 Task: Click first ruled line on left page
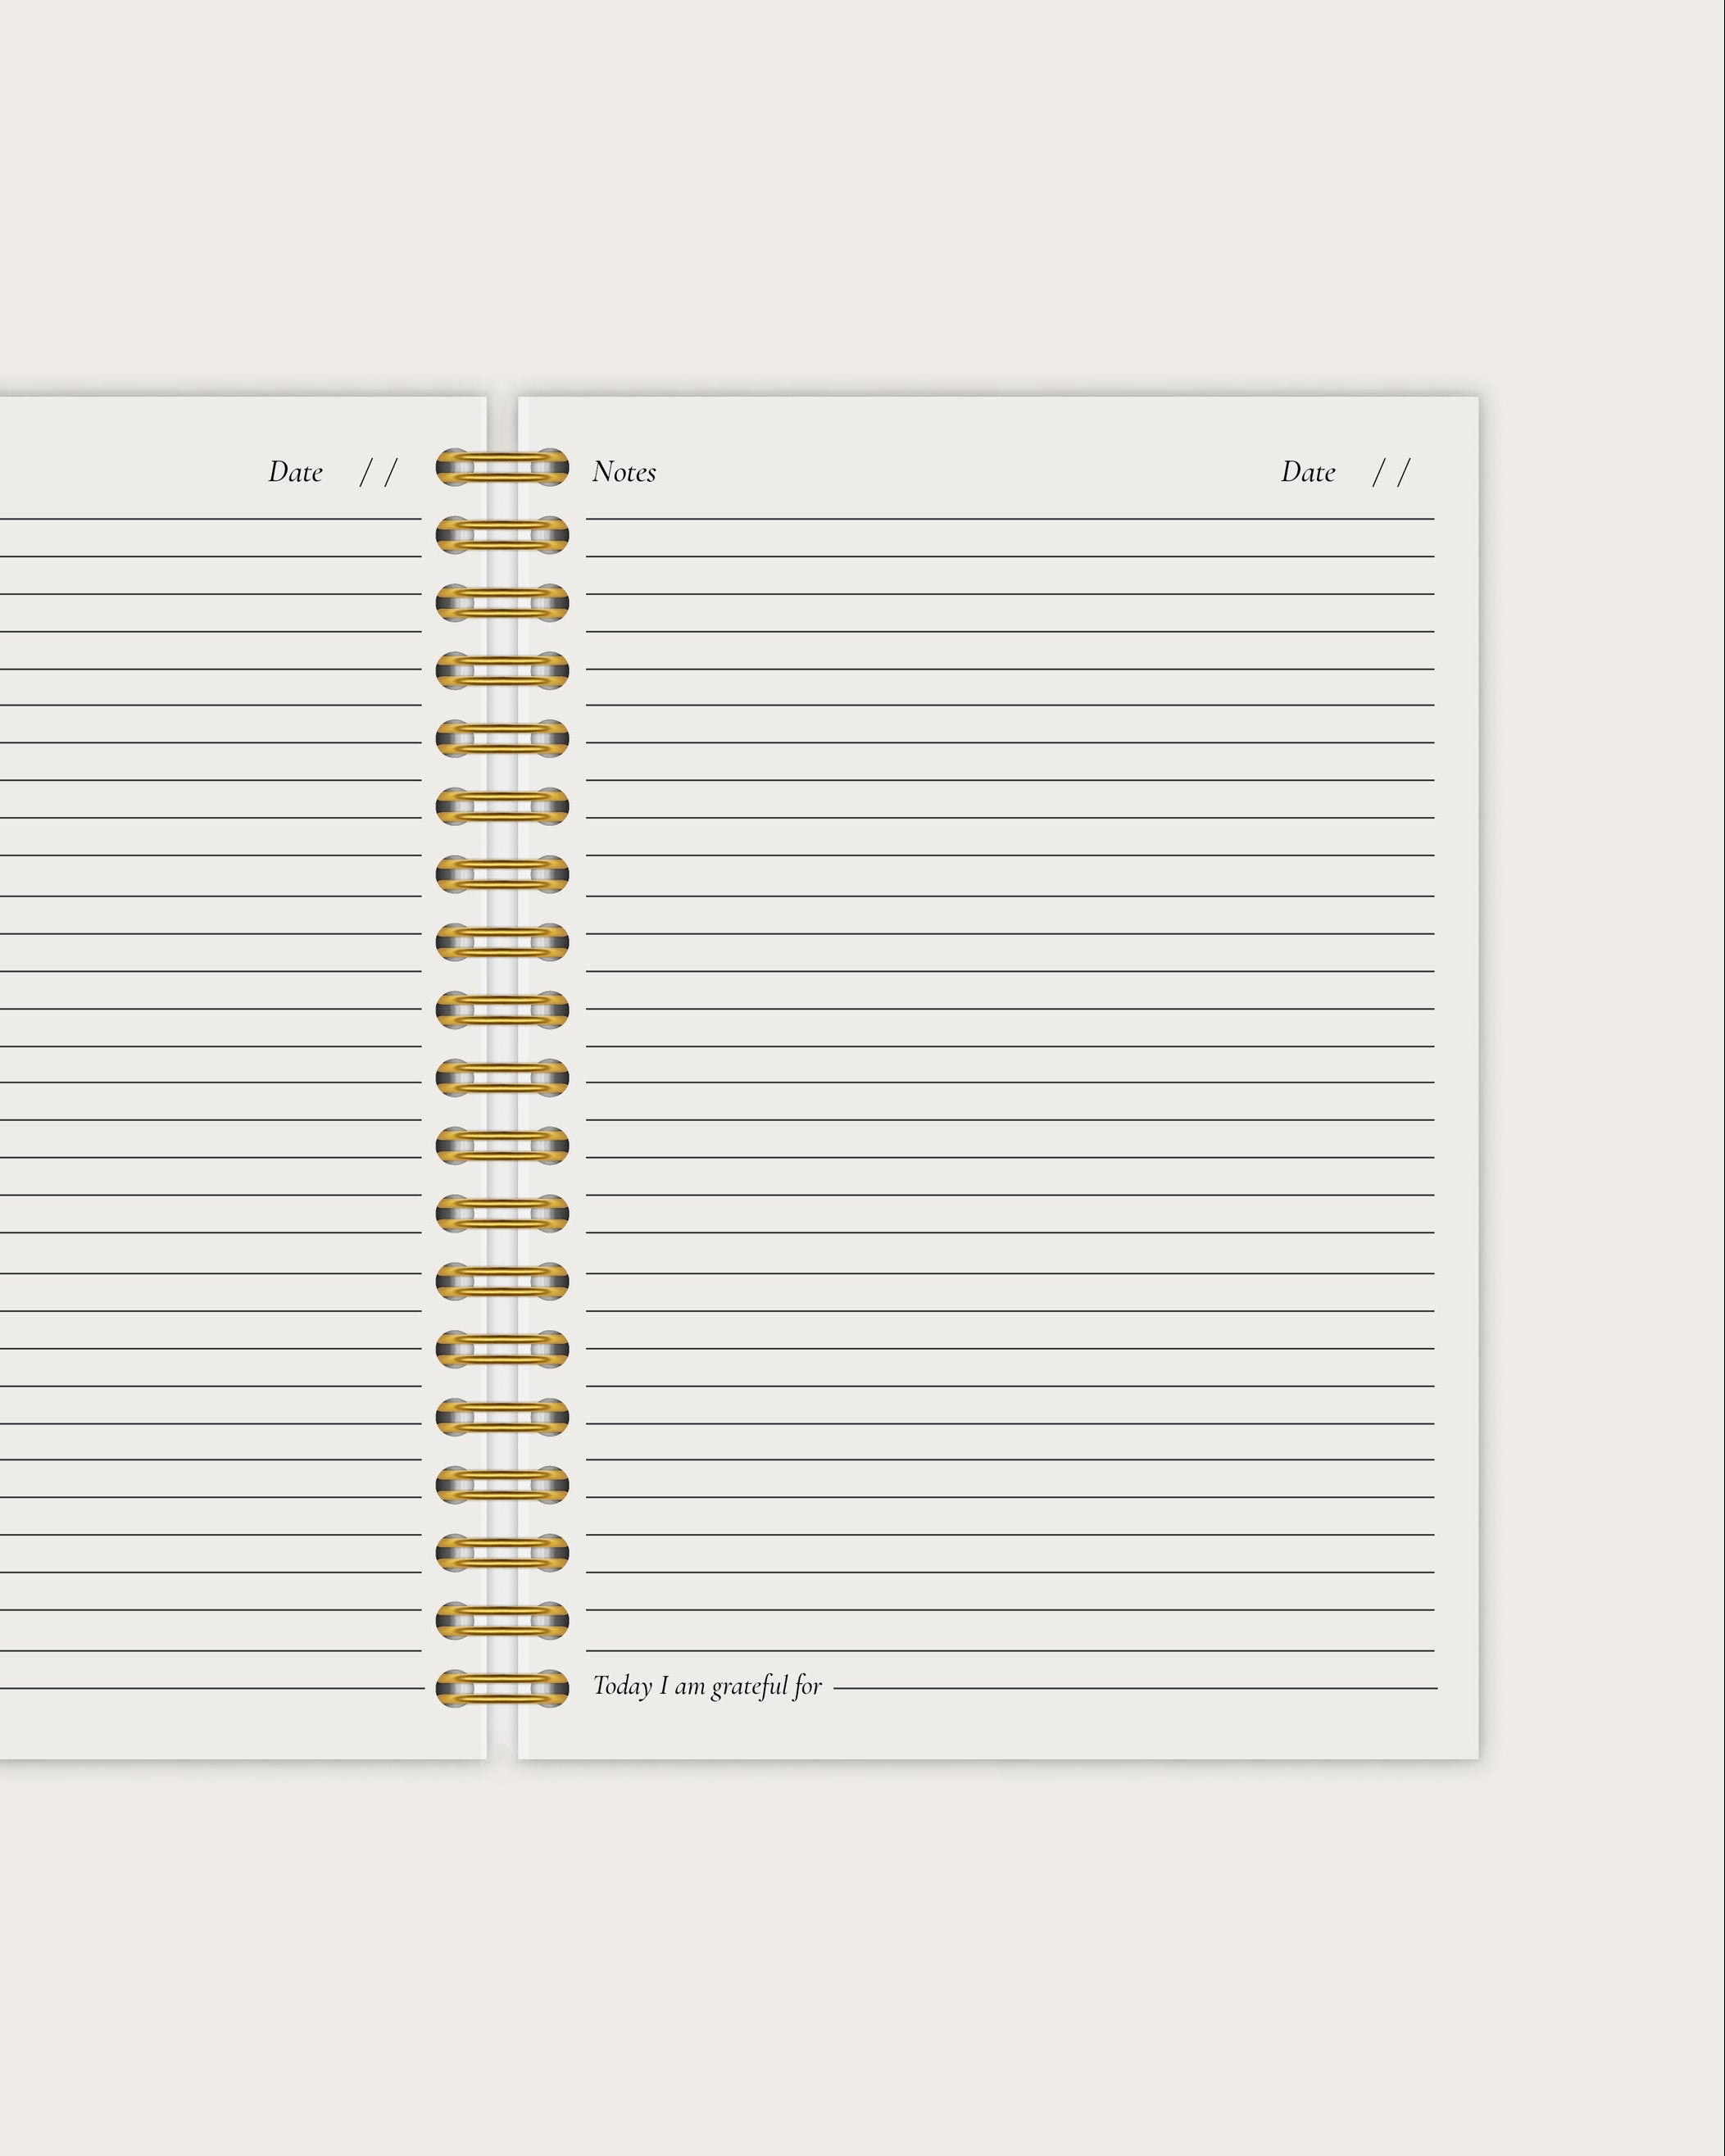(x=210, y=519)
